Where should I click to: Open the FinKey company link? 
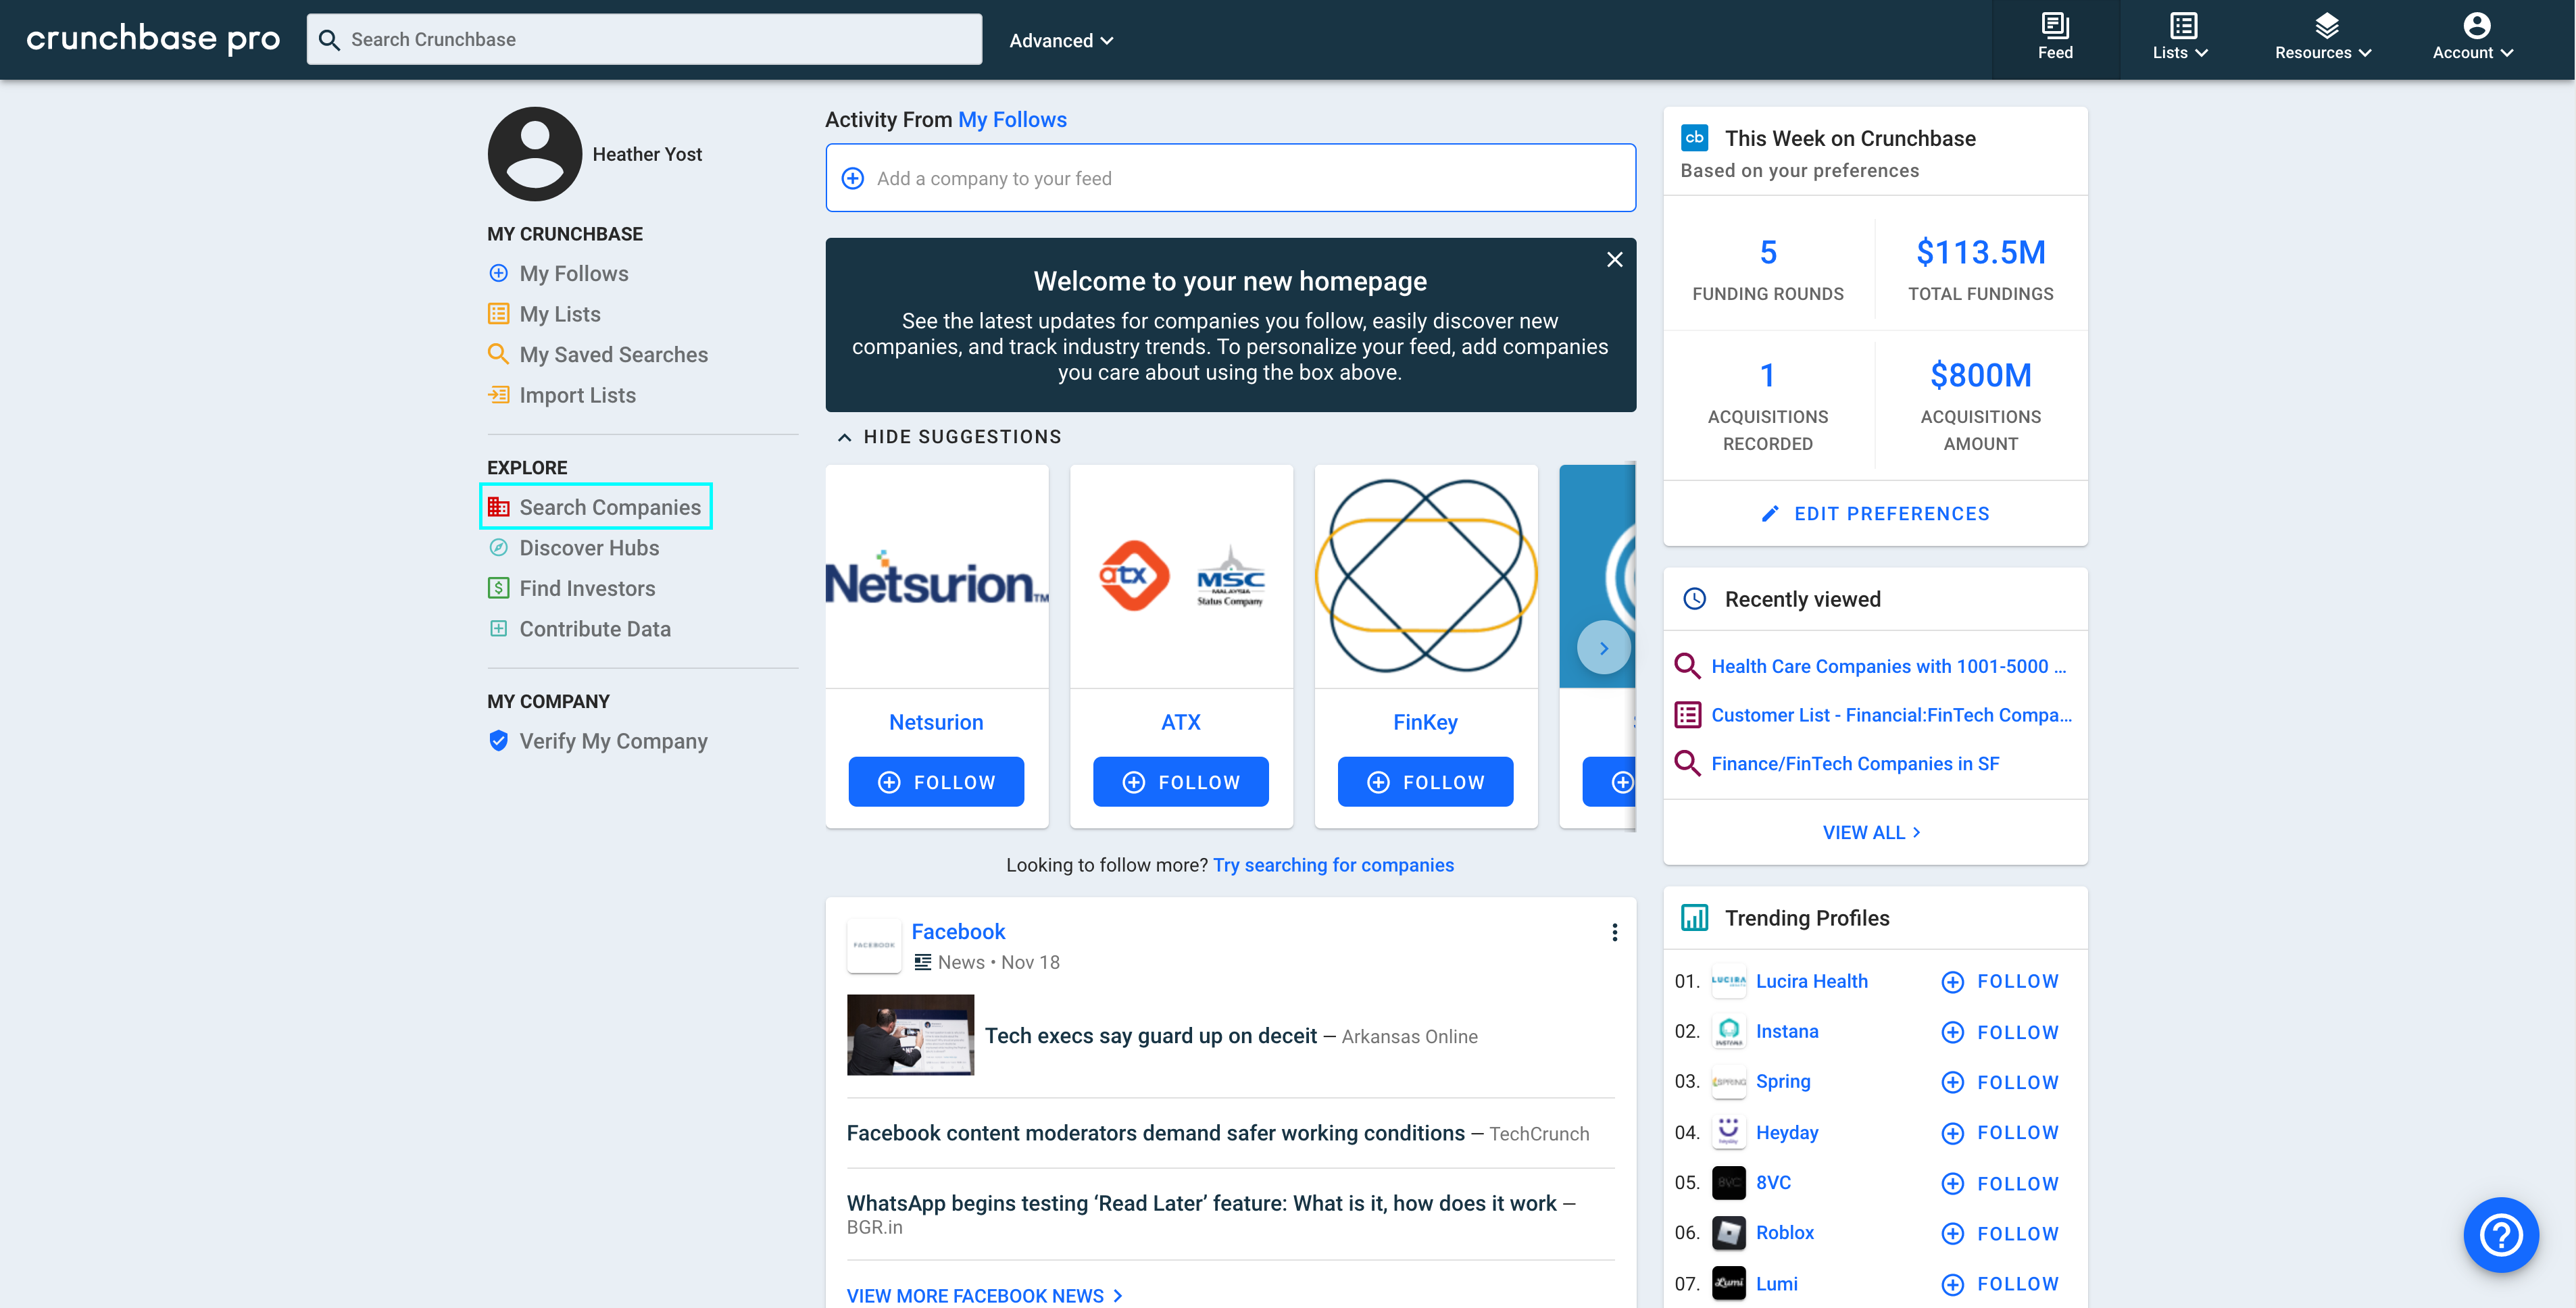pos(1425,722)
